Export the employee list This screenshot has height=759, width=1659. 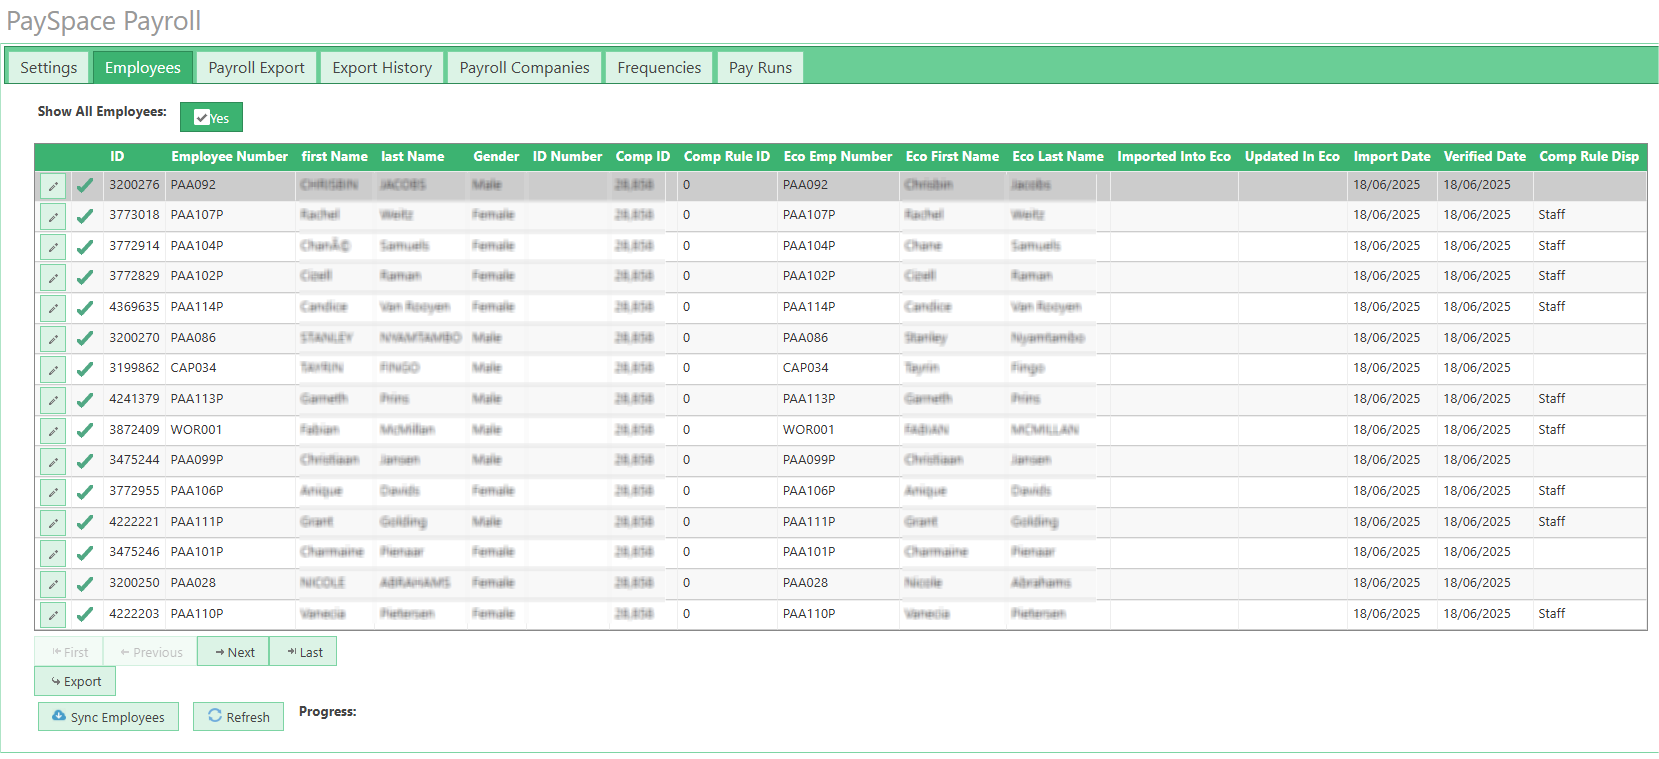(75, 682)
